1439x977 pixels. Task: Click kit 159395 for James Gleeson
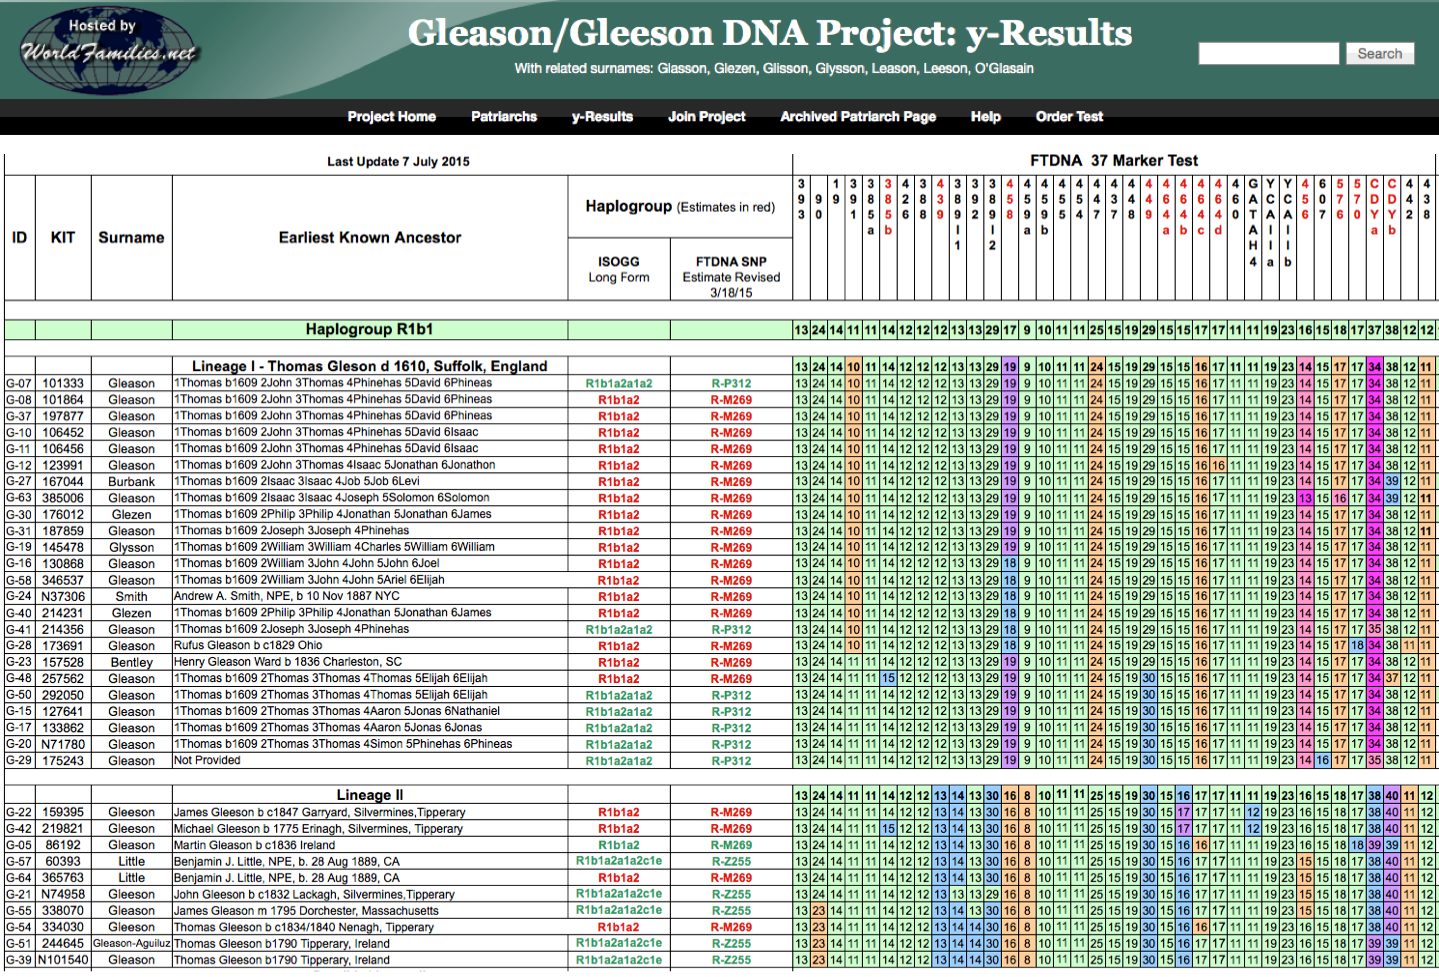60,812
